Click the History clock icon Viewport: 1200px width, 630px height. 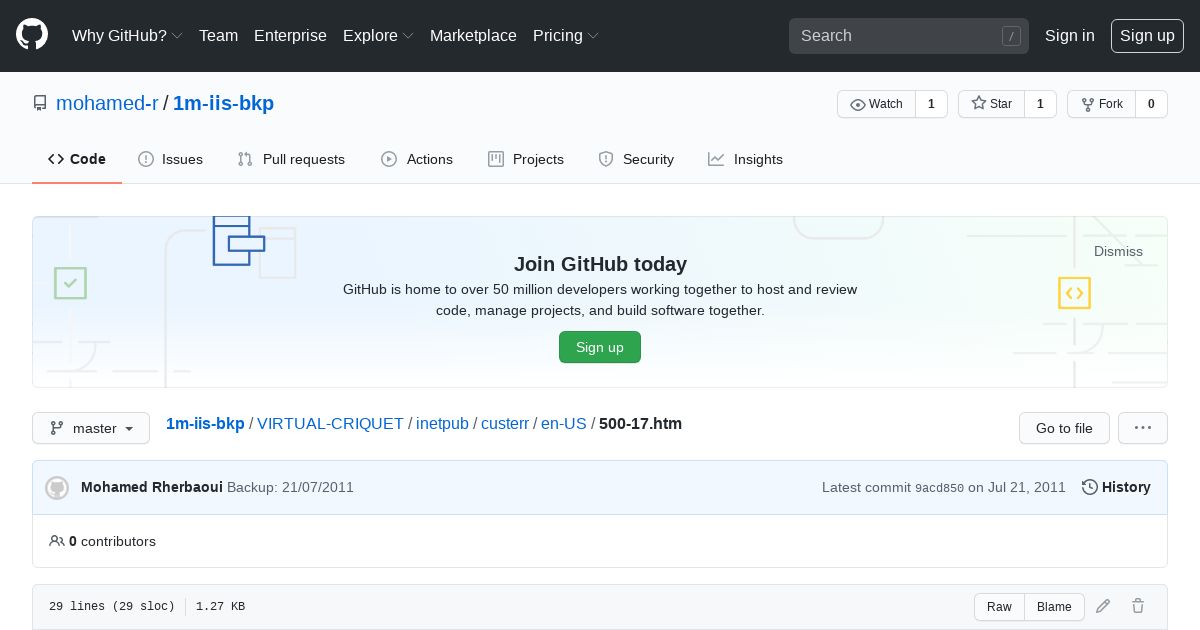coord(1089,487)
